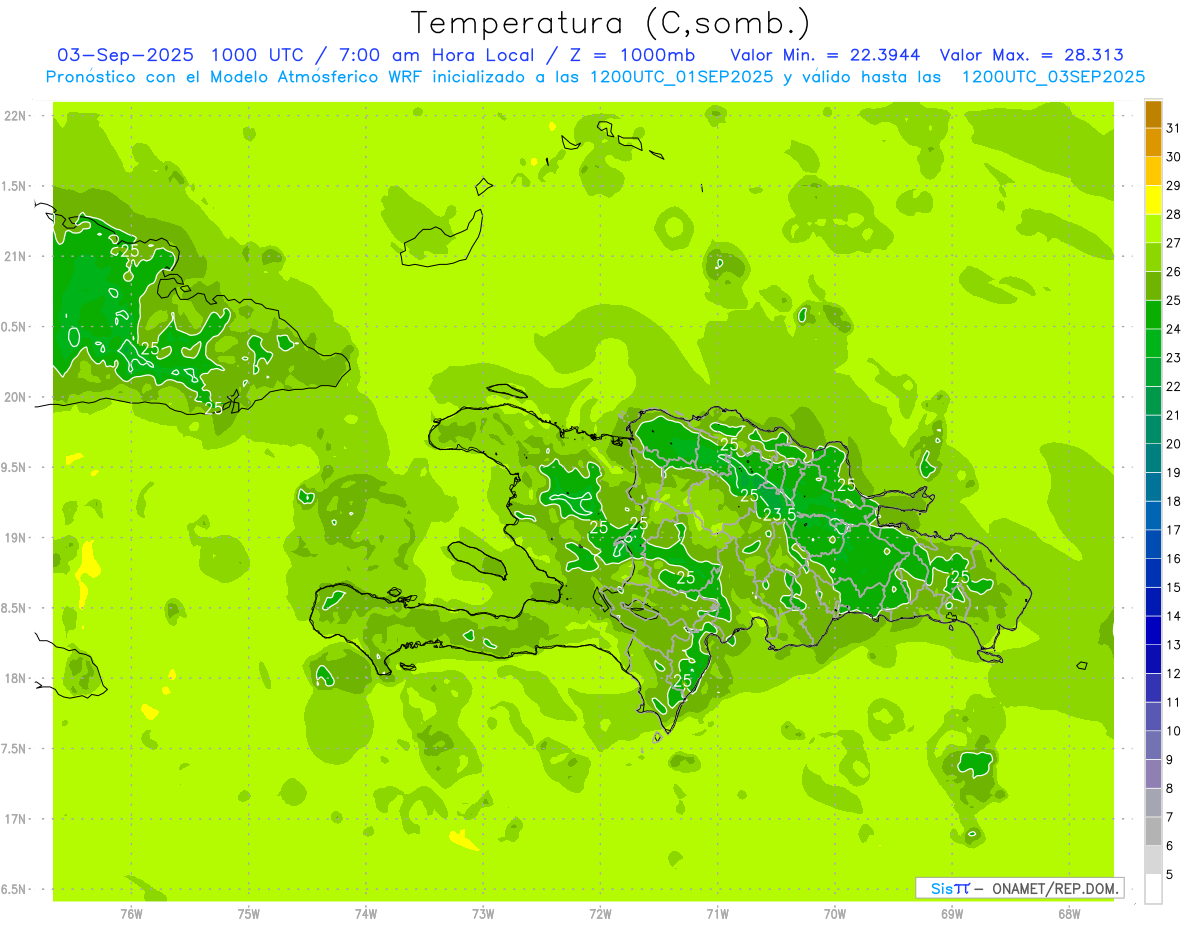Click the '26' value on color scale
Screen dimensions: 1200x927
coord(1174,271)
